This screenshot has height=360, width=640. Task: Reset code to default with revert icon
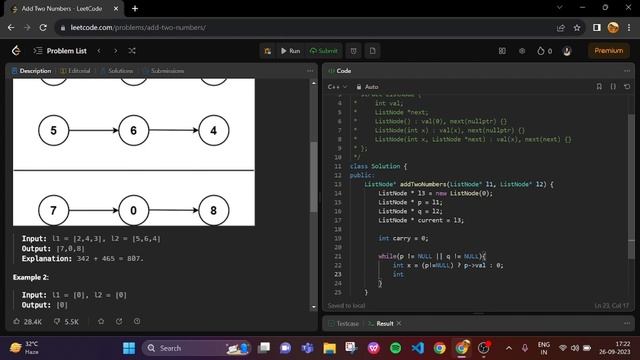click(627, 87)
